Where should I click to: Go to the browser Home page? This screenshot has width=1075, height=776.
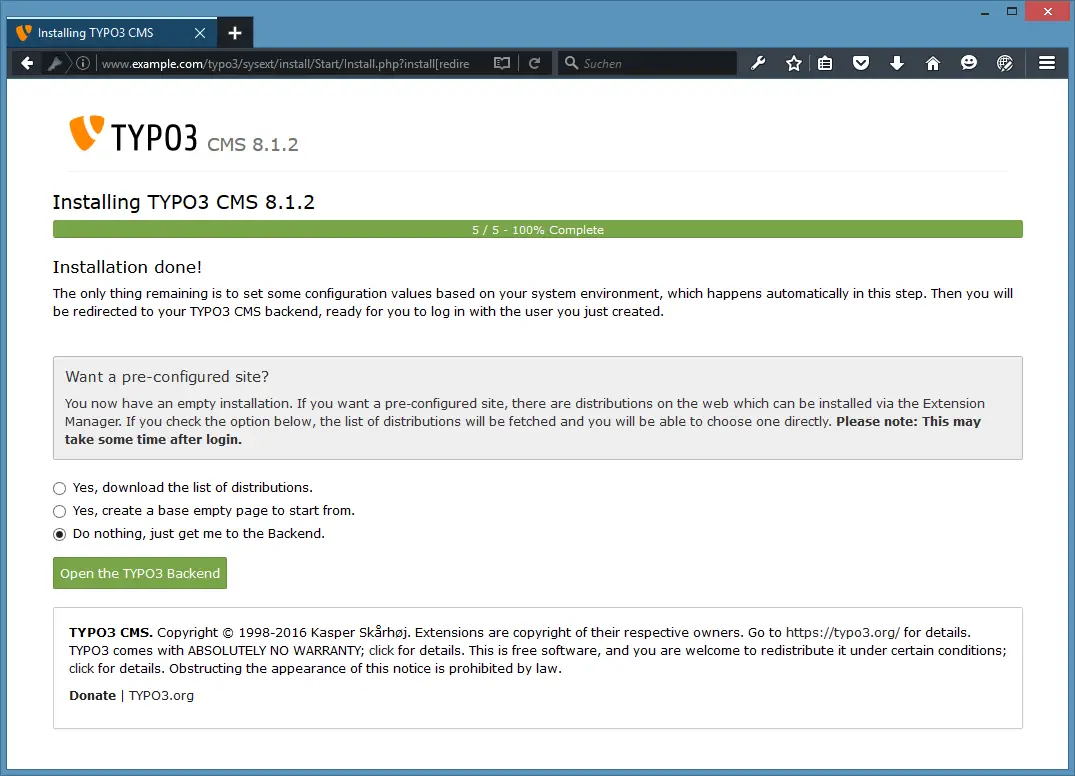click(x=933, y=64)
